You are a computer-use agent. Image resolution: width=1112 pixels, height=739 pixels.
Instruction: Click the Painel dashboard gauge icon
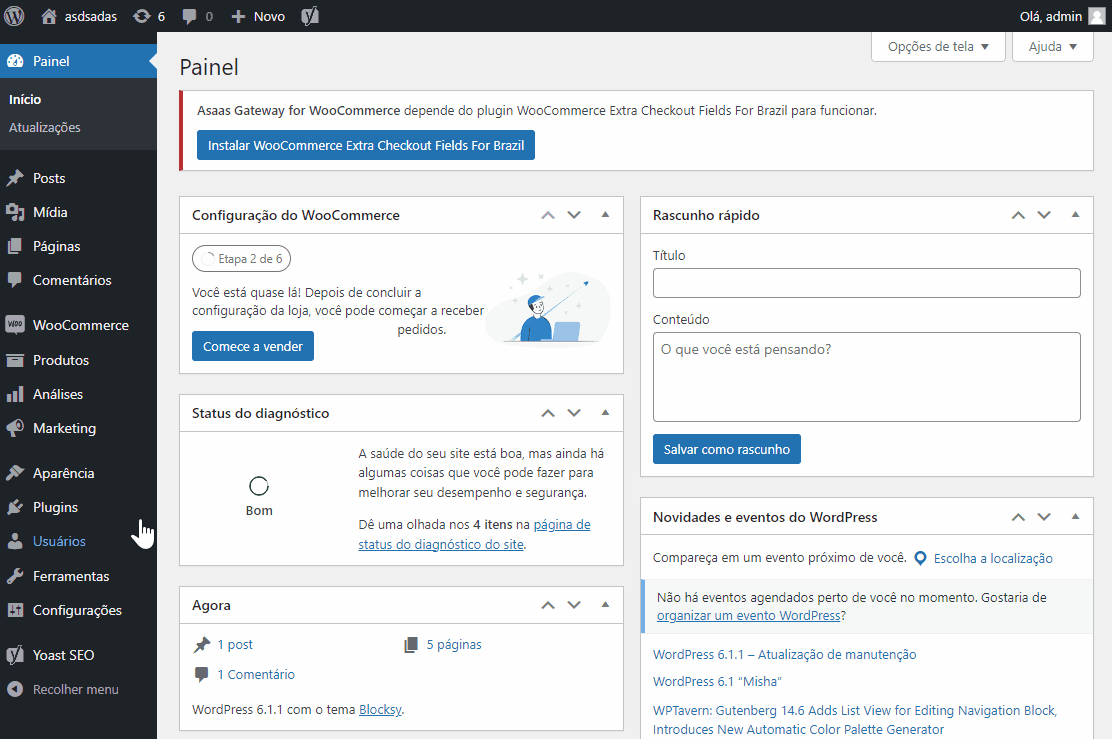[x=15, y=61]
